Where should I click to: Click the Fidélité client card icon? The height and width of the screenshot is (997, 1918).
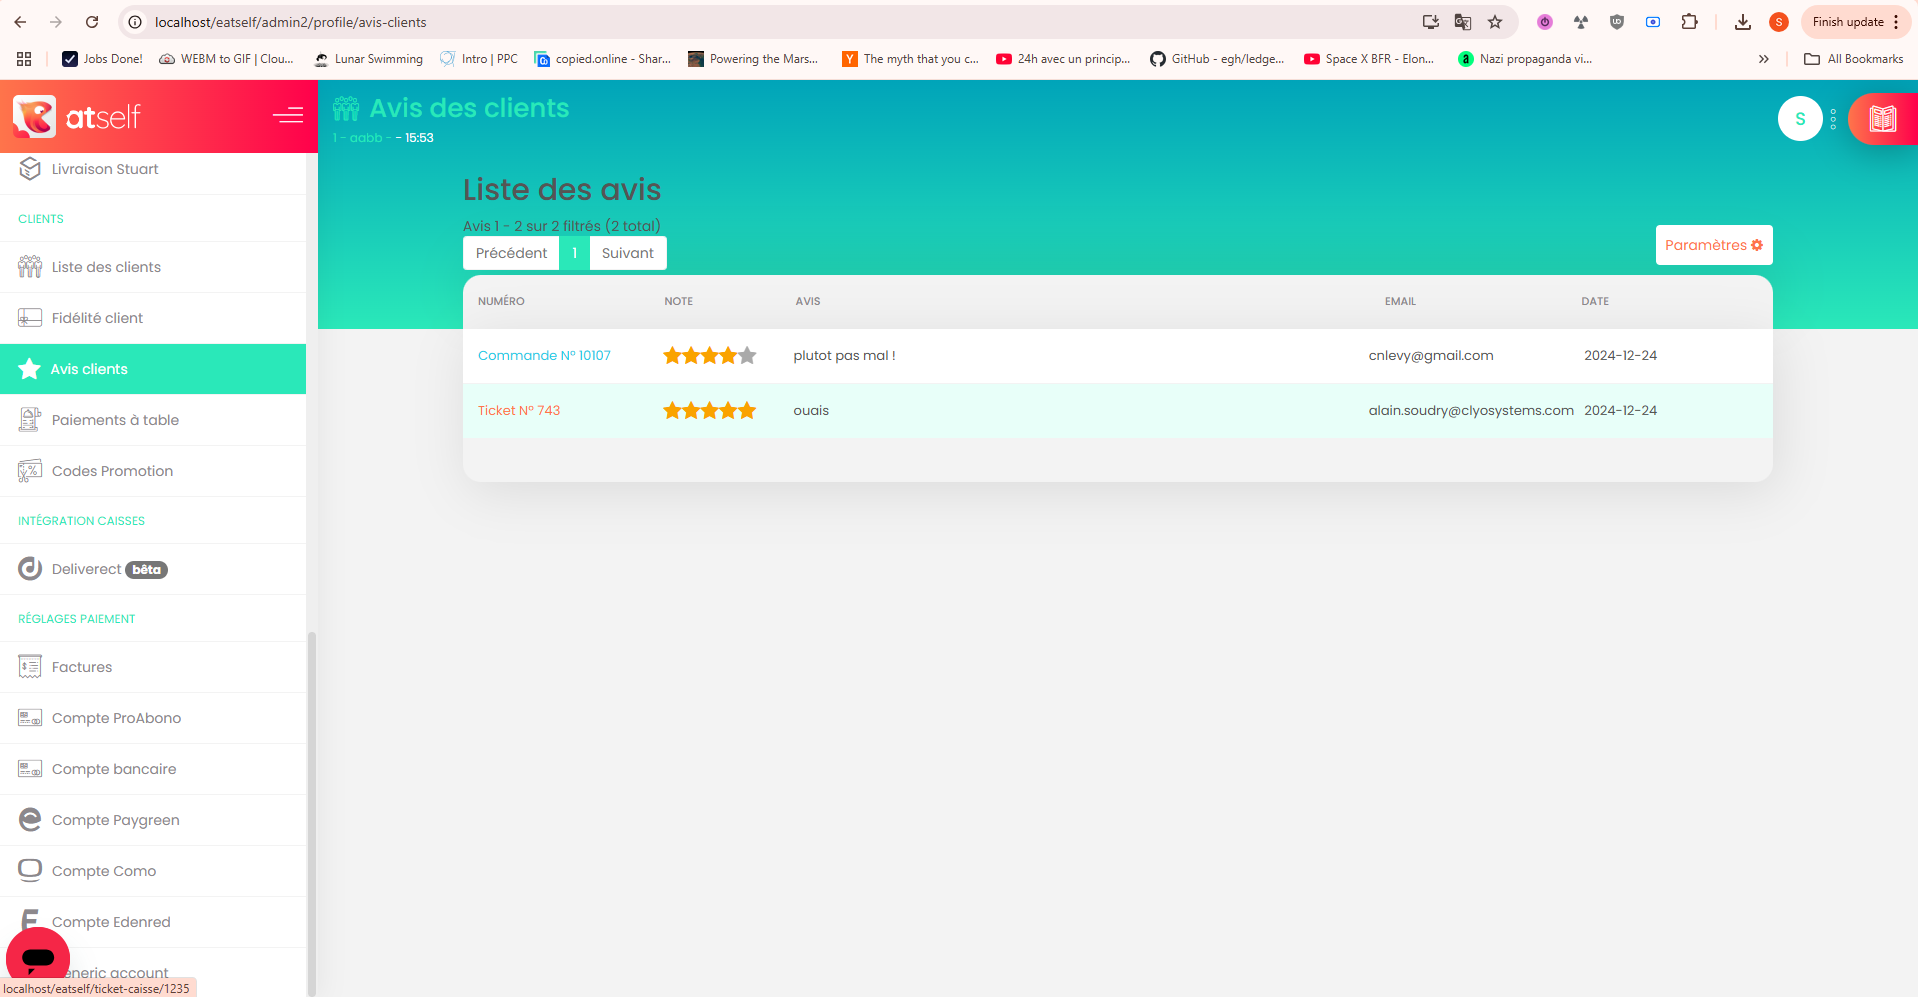click(30, 318)
